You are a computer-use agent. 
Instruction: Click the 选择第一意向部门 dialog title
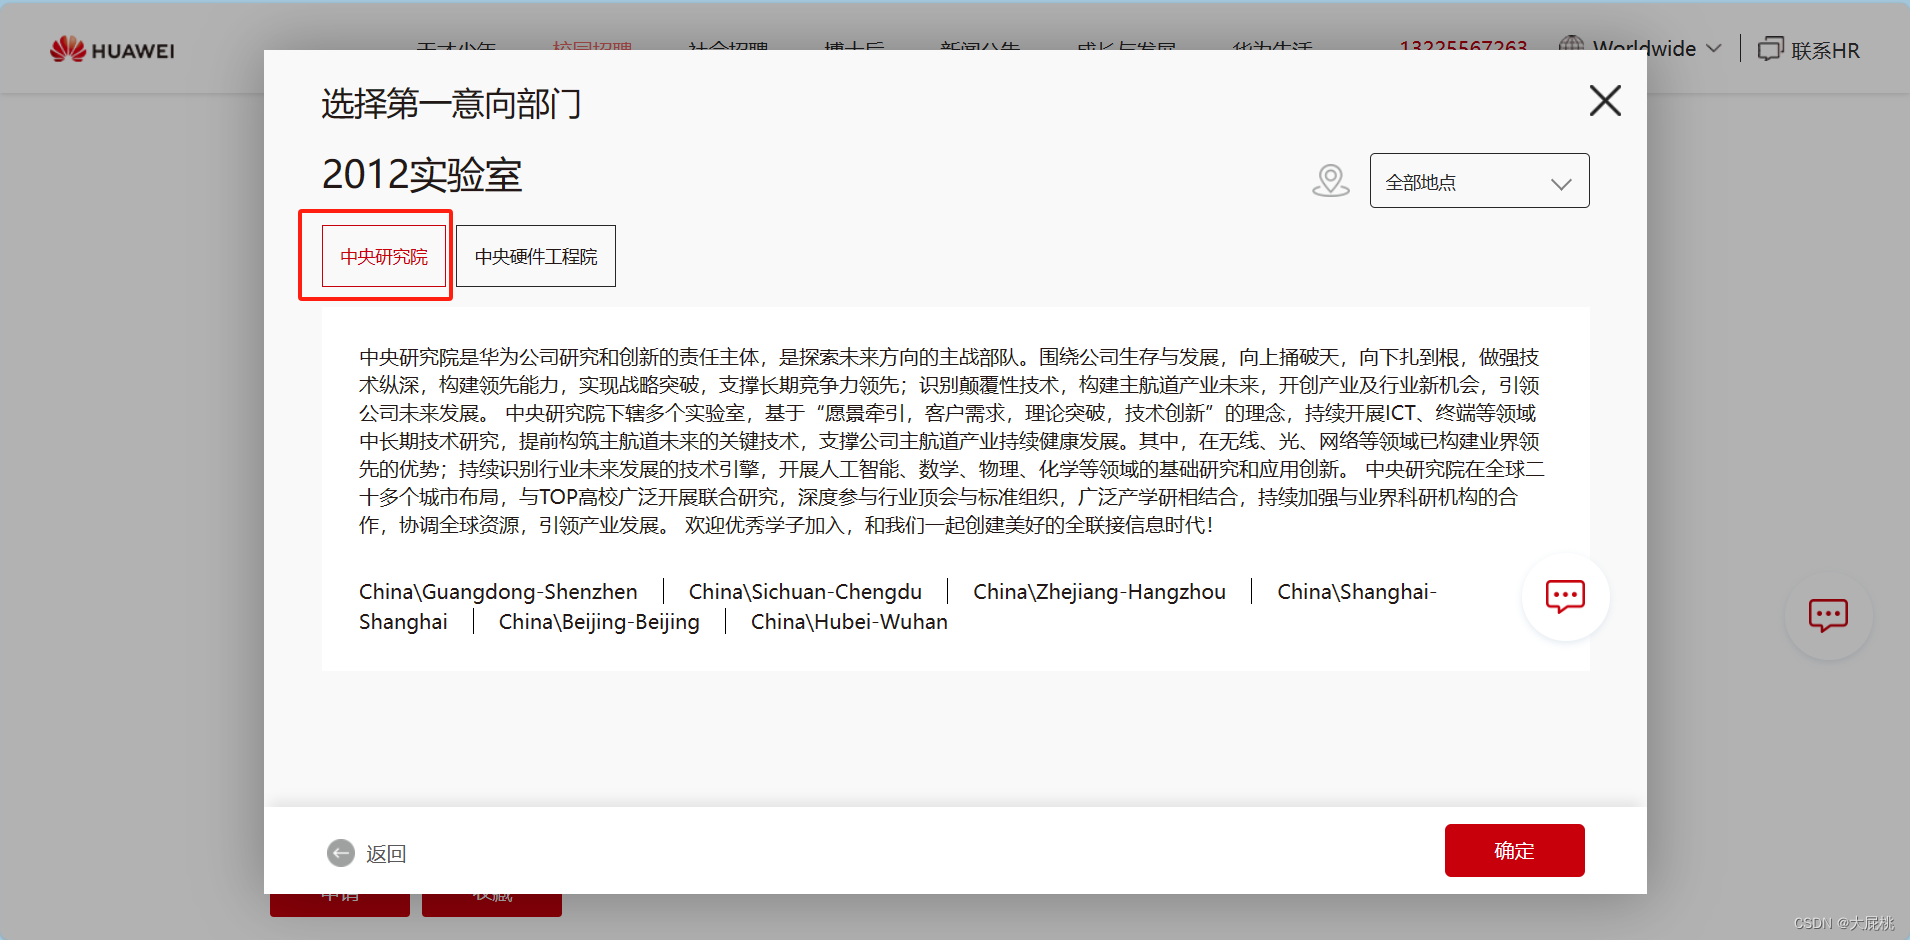pos(451,104)
